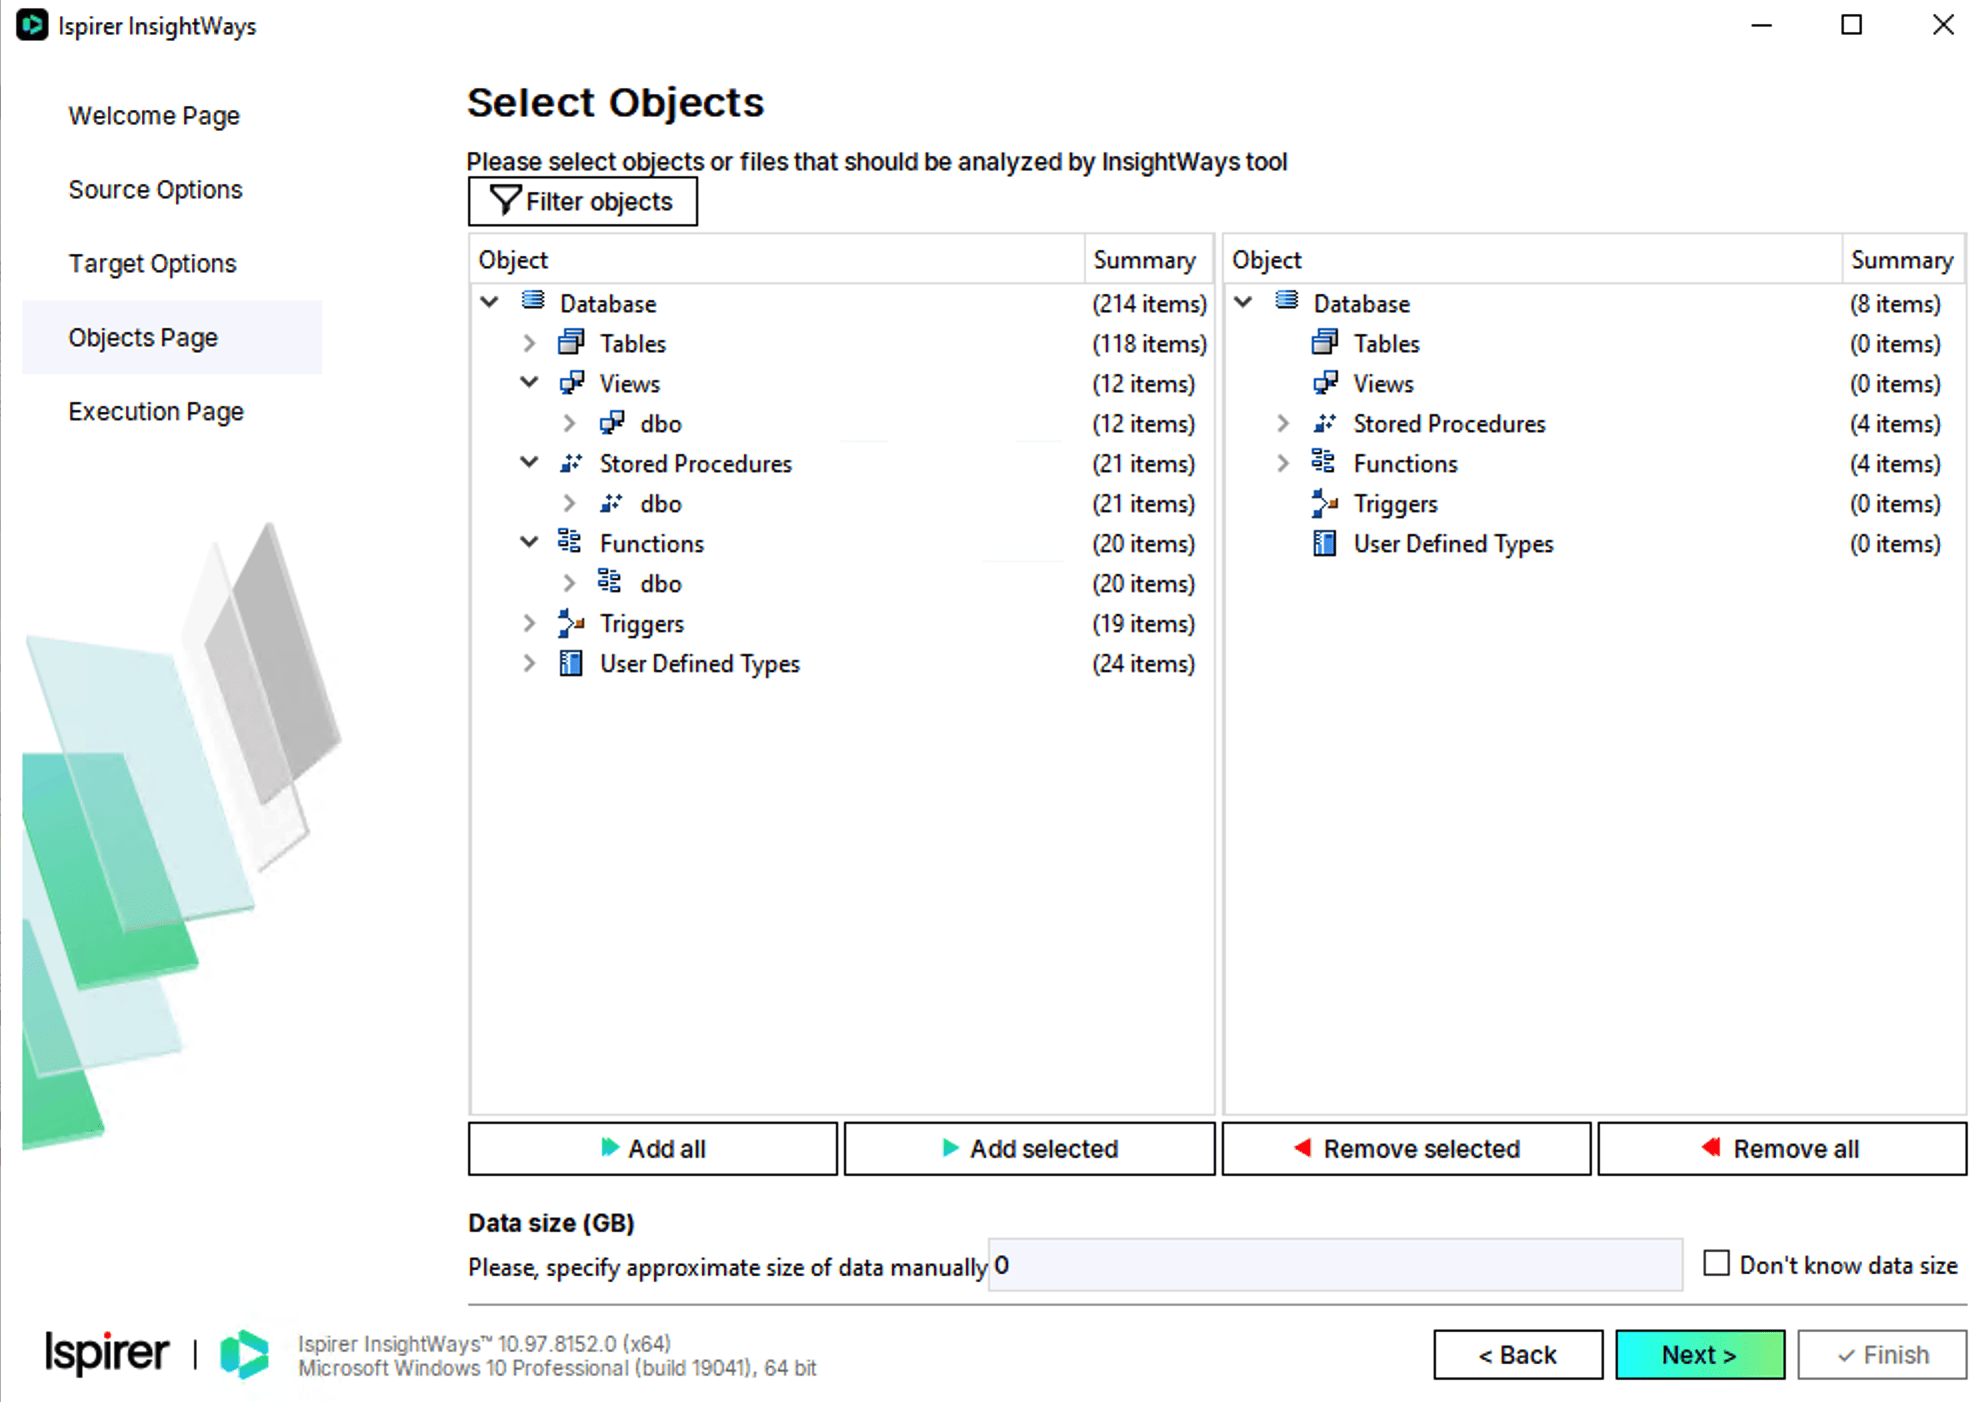1984x1402 pixels.
Task: Click the Triggers icon in left panel
Action: coord(571,623)
